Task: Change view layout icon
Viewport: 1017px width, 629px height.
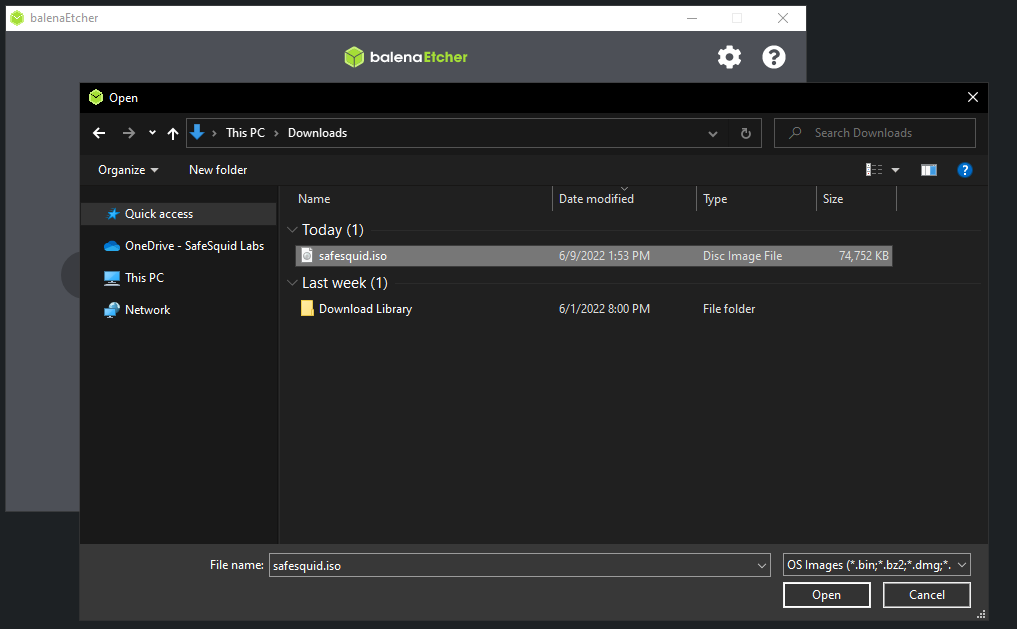Action: (x=874, y=170)
